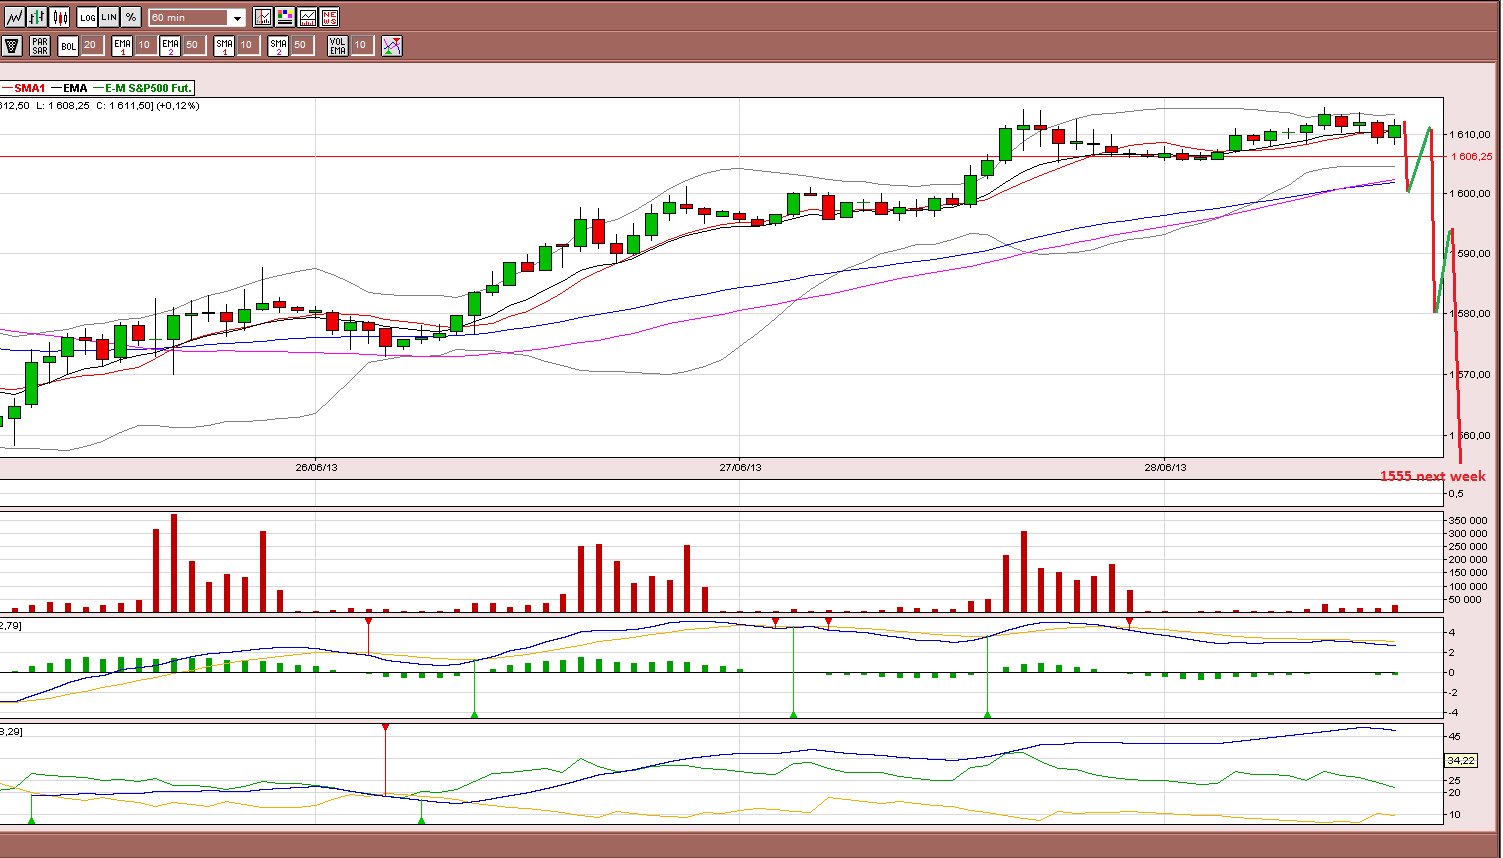The width and height of the screenshot is (1503, 858).
Task: Switch to OHLC bar chart icon
Action: click(x=37, y=17)
